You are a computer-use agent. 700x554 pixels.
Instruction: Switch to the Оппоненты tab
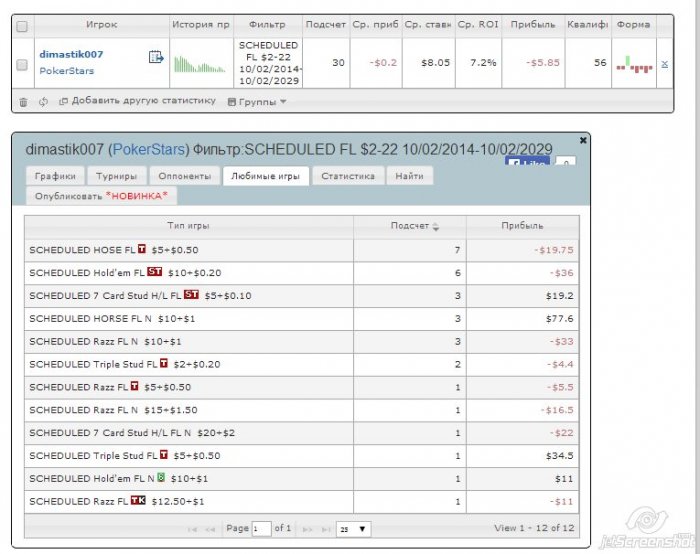184,176
